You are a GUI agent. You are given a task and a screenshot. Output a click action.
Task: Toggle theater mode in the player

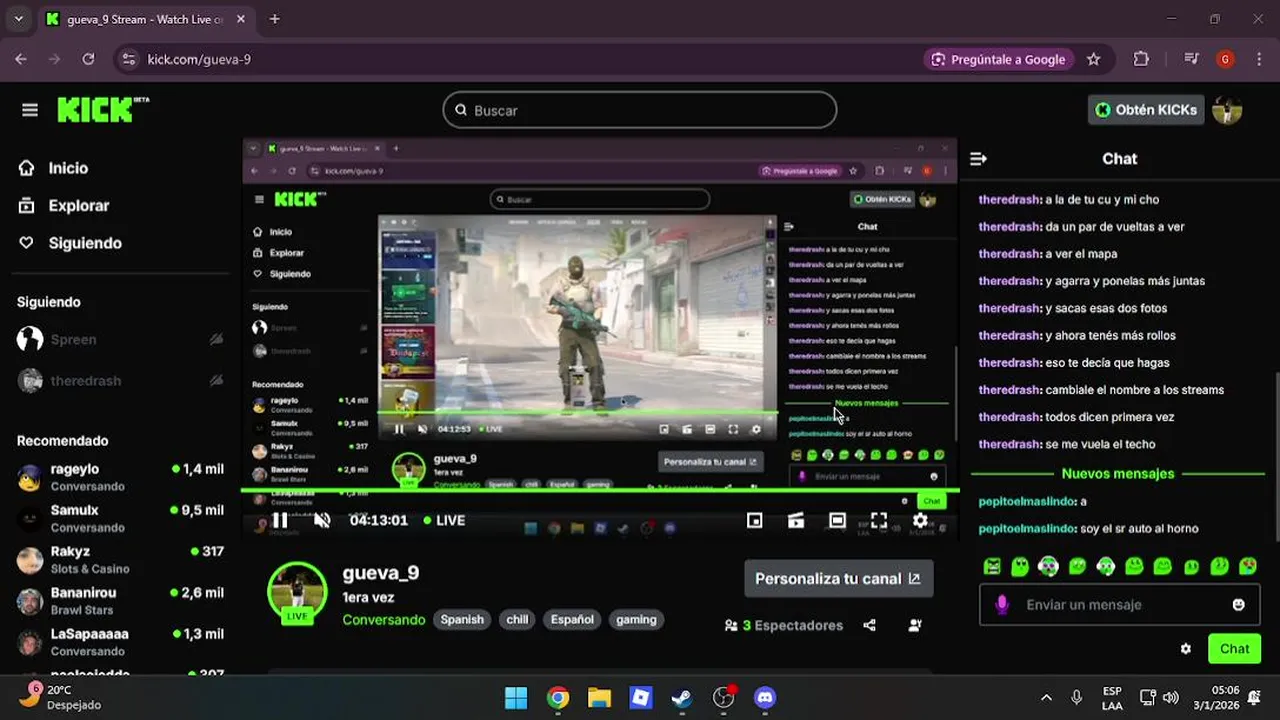pos(837,520)
